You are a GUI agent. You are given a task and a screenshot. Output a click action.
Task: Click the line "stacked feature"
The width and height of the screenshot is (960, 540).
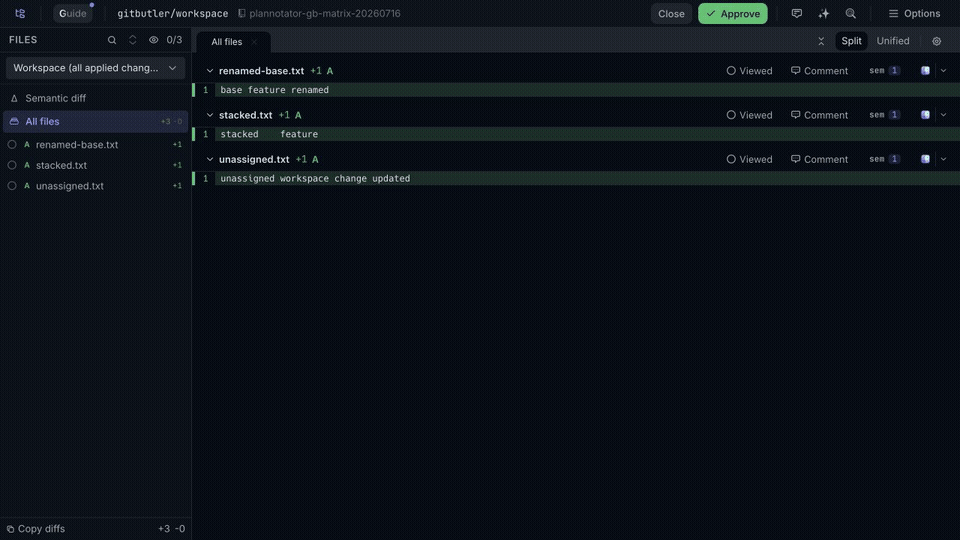click(x=269, y=134)
